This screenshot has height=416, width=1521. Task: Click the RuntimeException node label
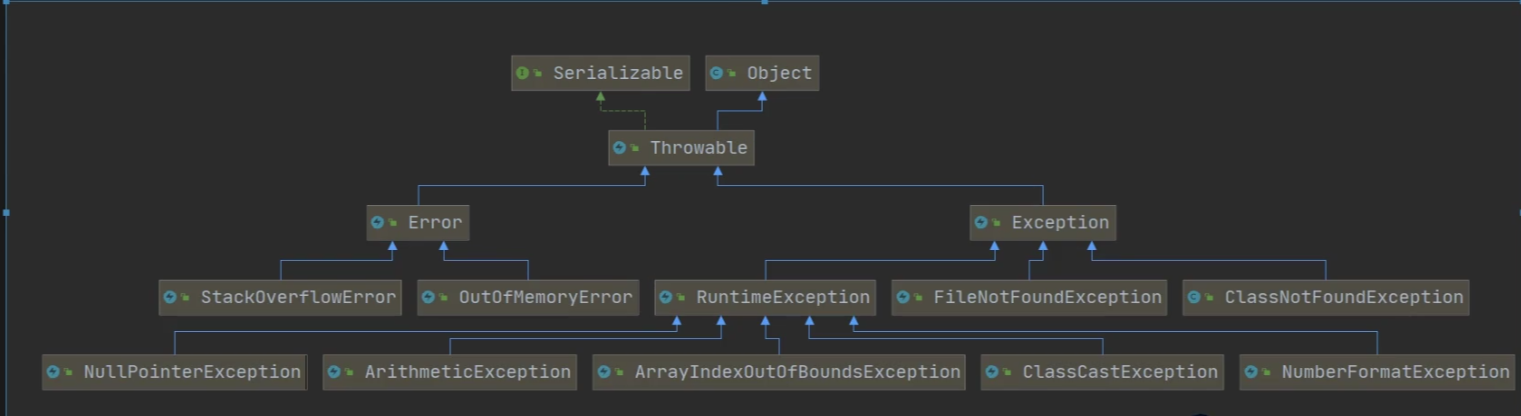coord(783,297)
